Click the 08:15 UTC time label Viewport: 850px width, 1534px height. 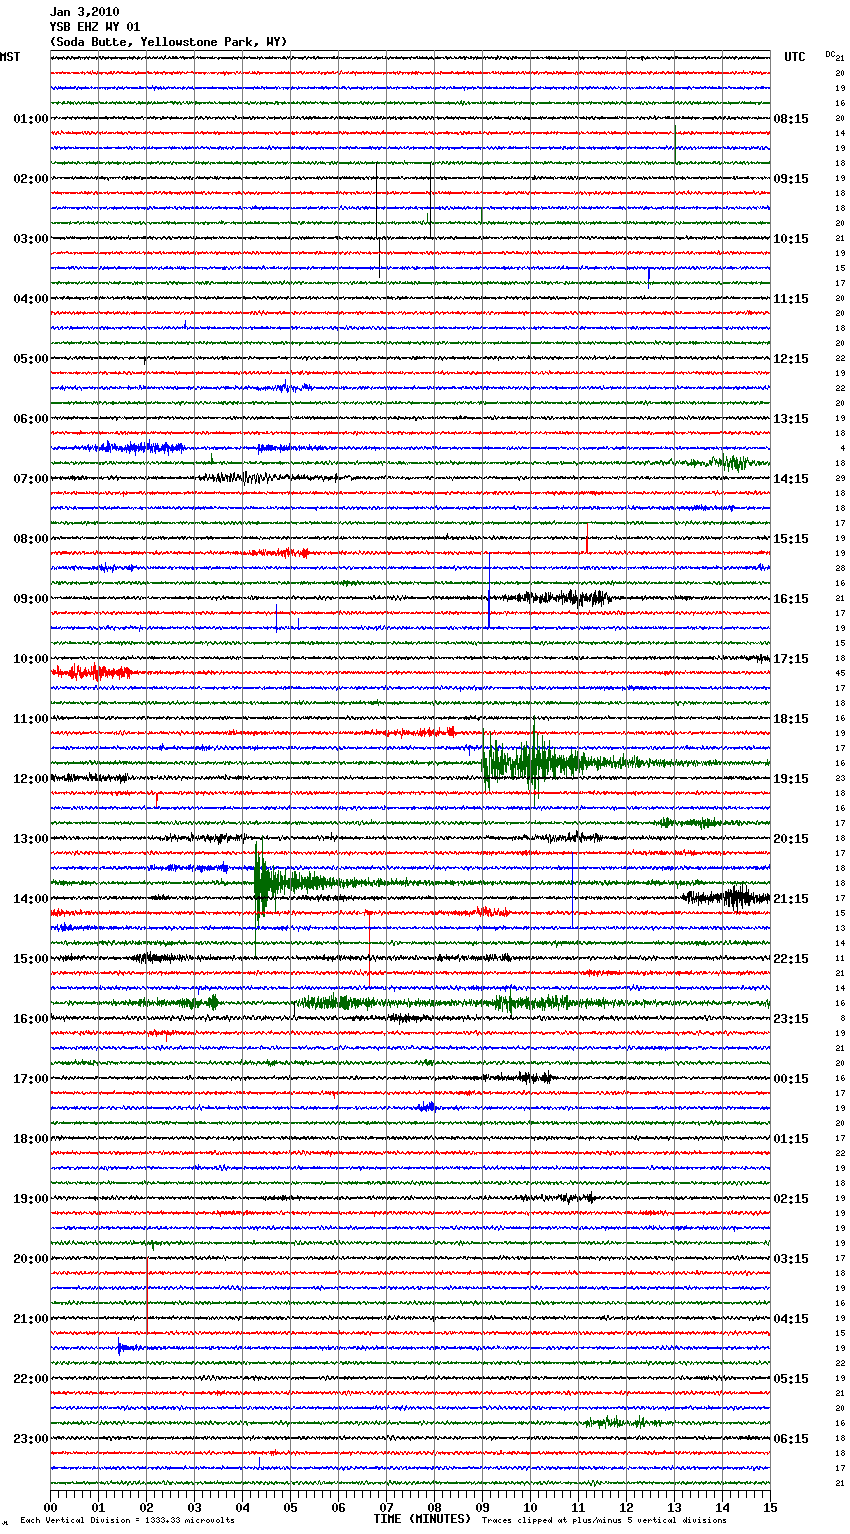coord(791,119)
